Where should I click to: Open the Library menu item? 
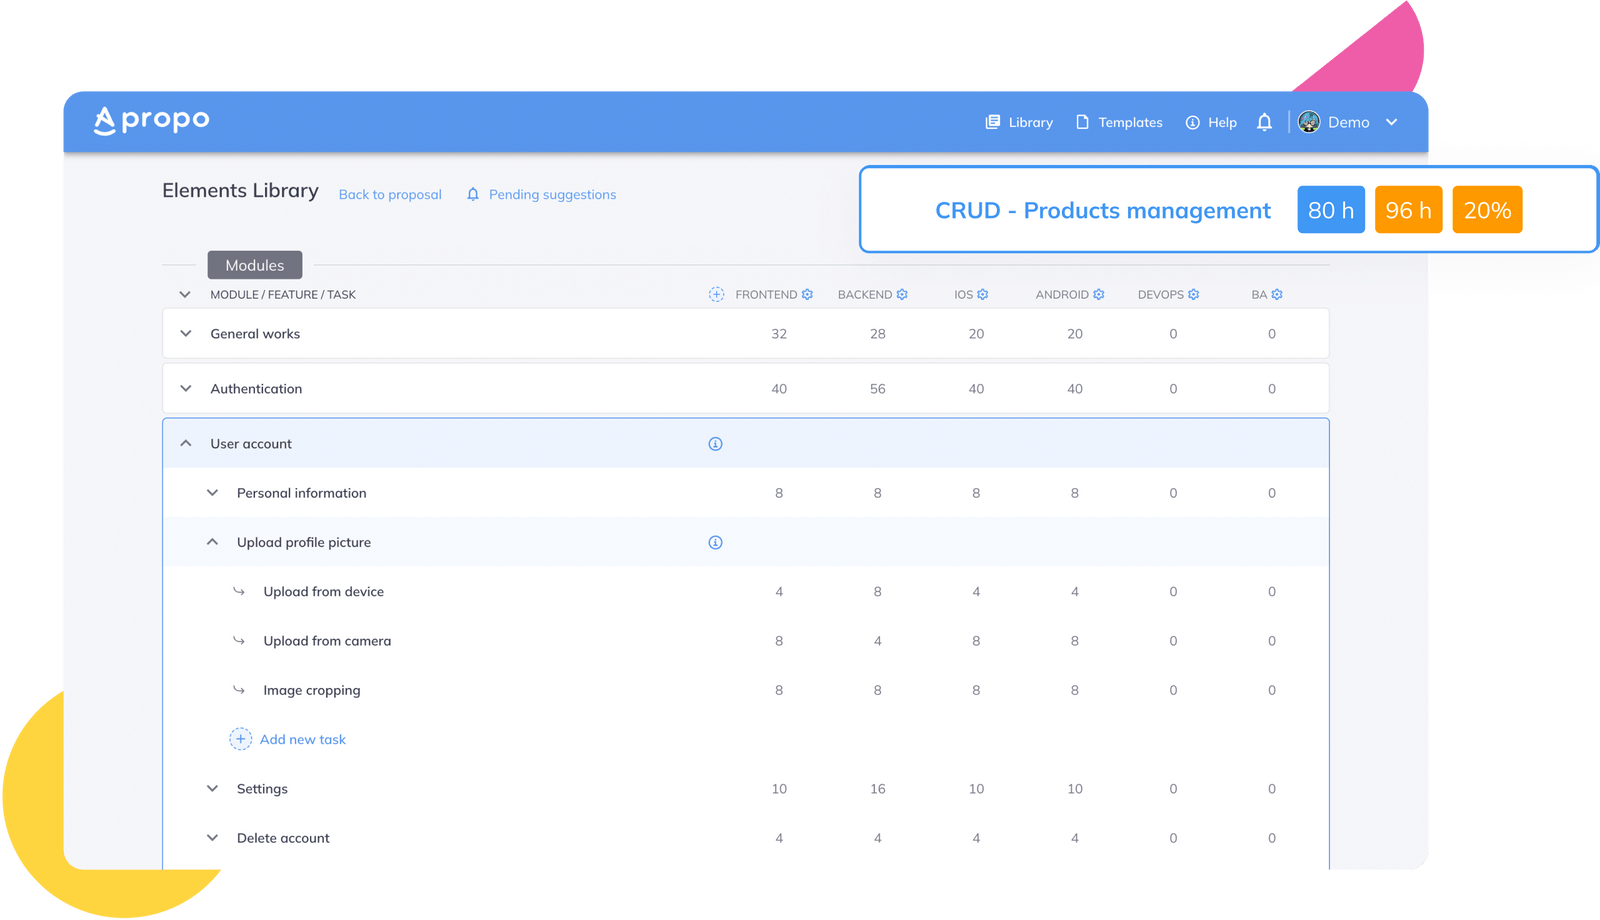pos(1019,122)
